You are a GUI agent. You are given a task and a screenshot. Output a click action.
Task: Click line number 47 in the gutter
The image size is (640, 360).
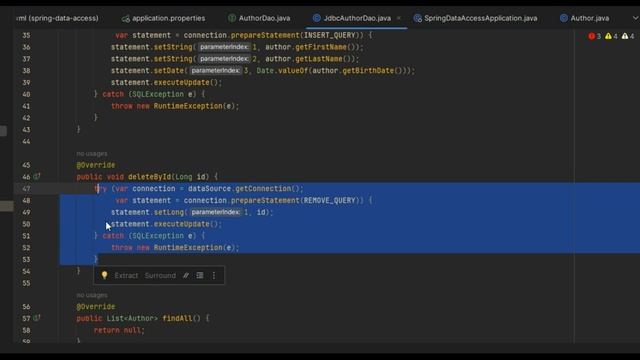26,189
